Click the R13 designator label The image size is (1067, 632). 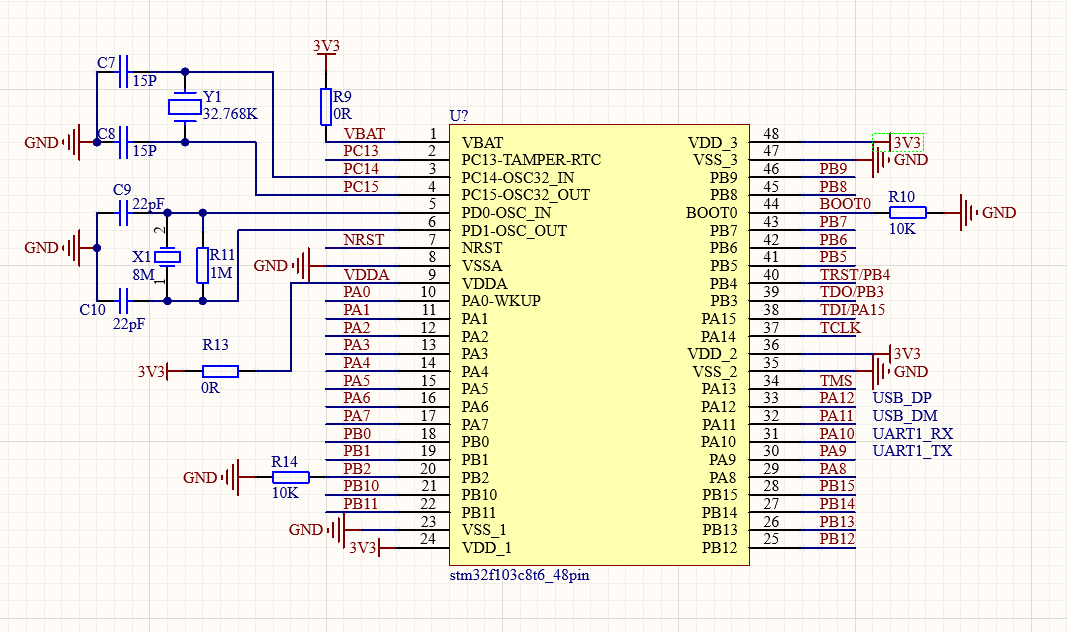[215, 345]
